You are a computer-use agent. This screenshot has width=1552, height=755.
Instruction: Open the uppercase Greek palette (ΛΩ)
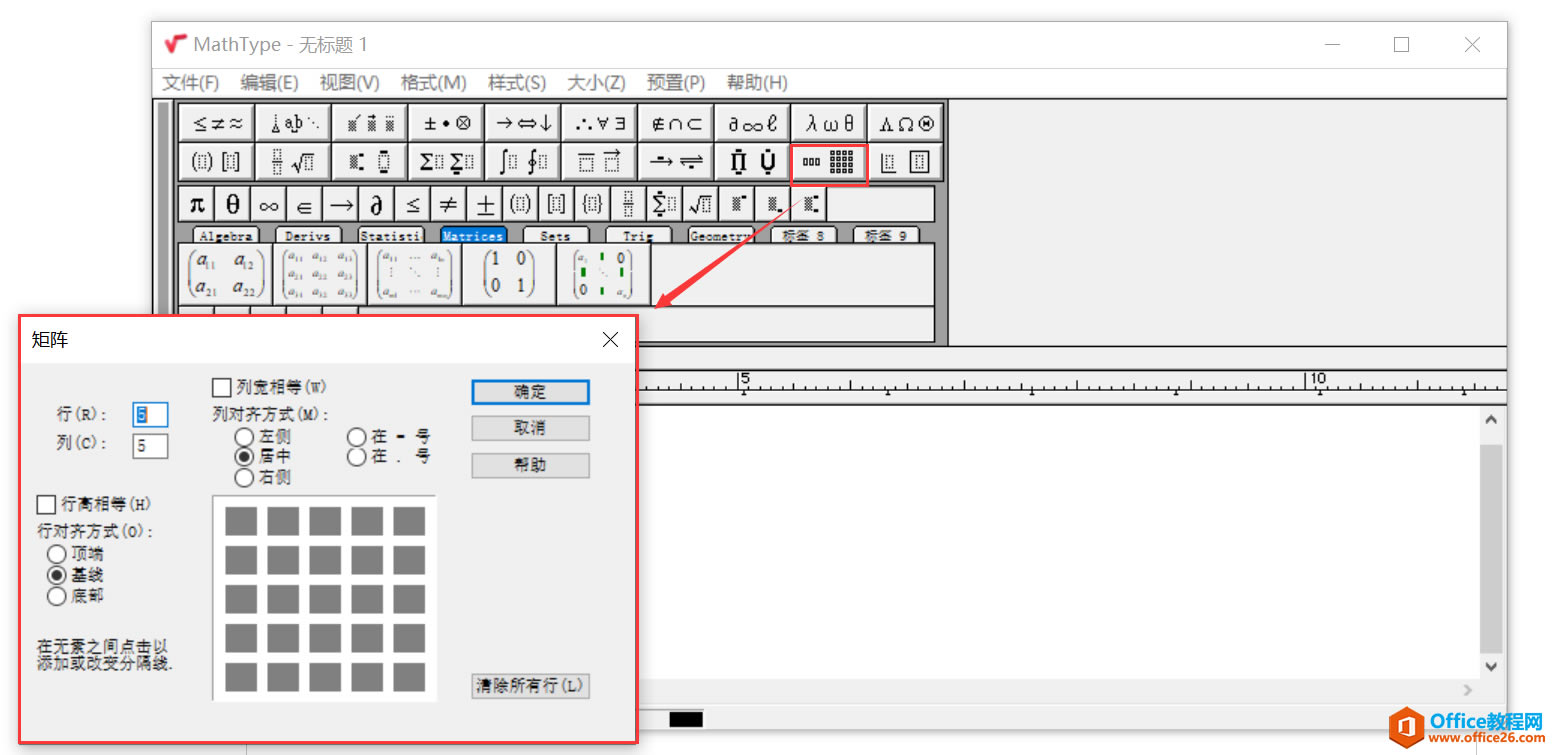click(x=906, y=123)
